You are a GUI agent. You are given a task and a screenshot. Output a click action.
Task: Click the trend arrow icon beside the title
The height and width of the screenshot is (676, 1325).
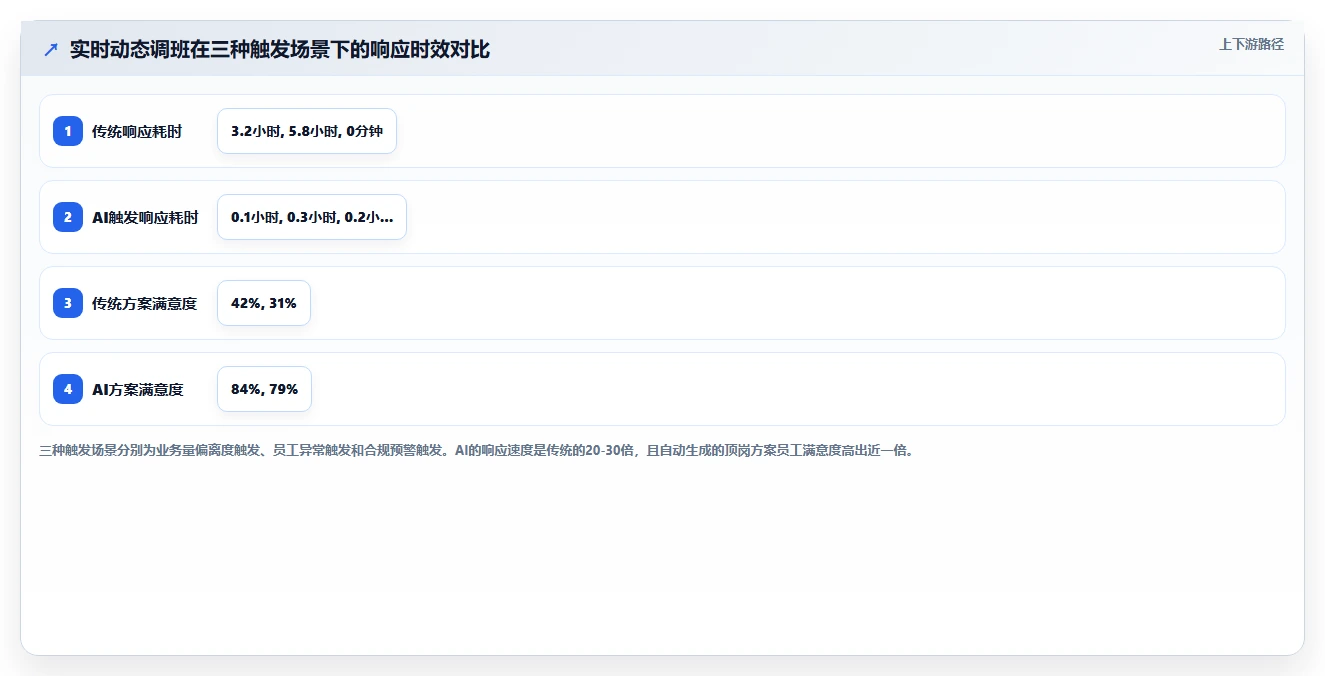51,49
